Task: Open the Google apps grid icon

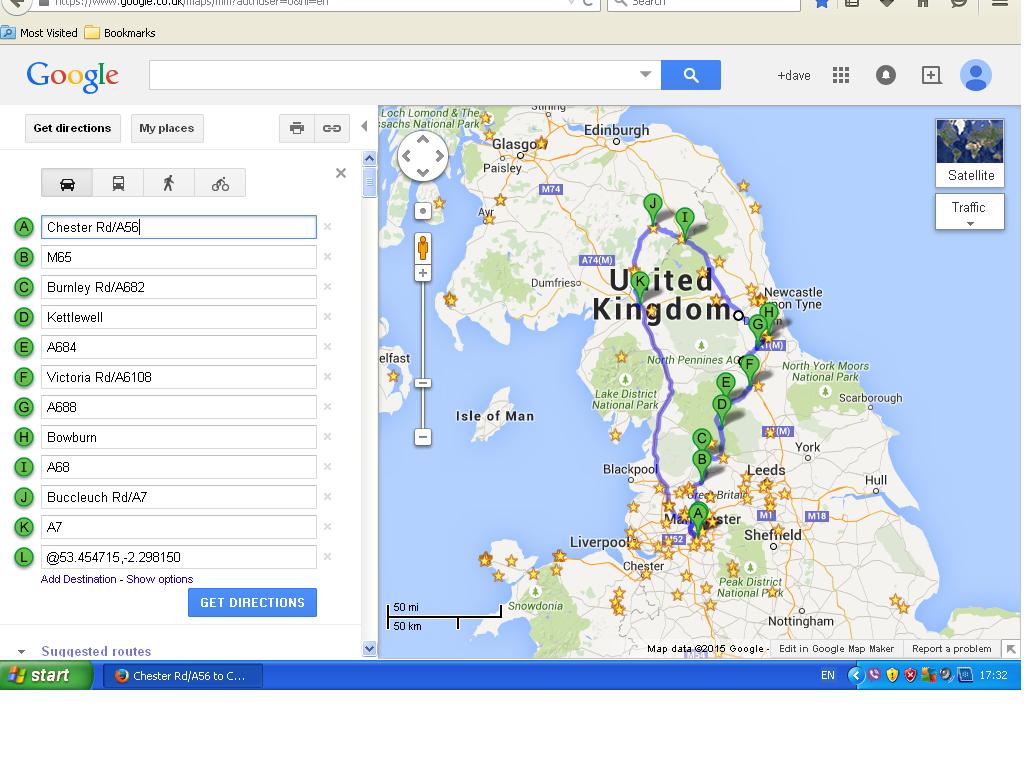Action: pos(841,75)
